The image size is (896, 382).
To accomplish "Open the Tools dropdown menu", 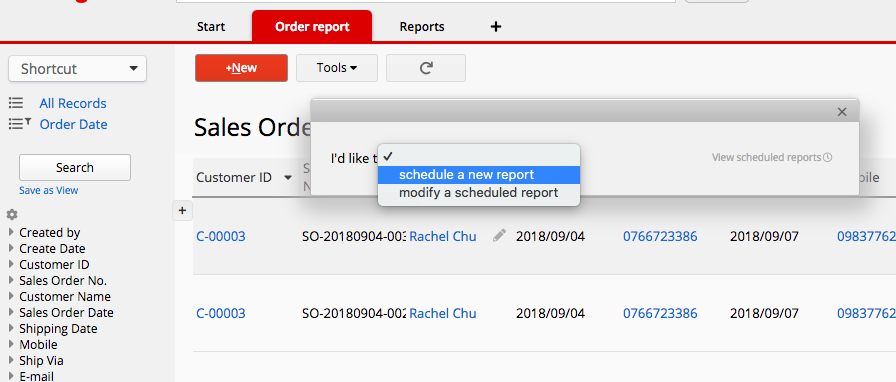I will 337,68.
